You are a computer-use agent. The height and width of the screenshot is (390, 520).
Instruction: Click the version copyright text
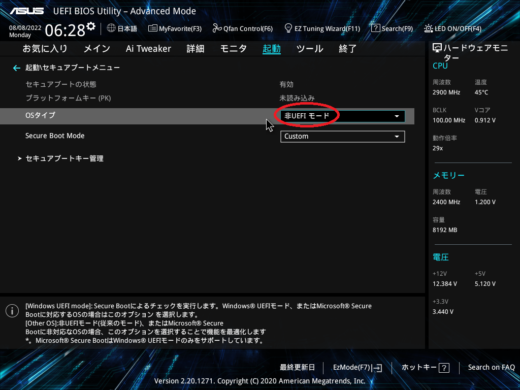[260, 381]
